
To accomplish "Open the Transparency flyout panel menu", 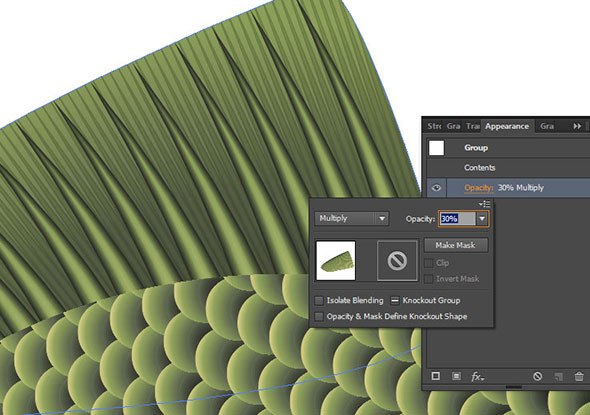I will (x=485, y=204).
